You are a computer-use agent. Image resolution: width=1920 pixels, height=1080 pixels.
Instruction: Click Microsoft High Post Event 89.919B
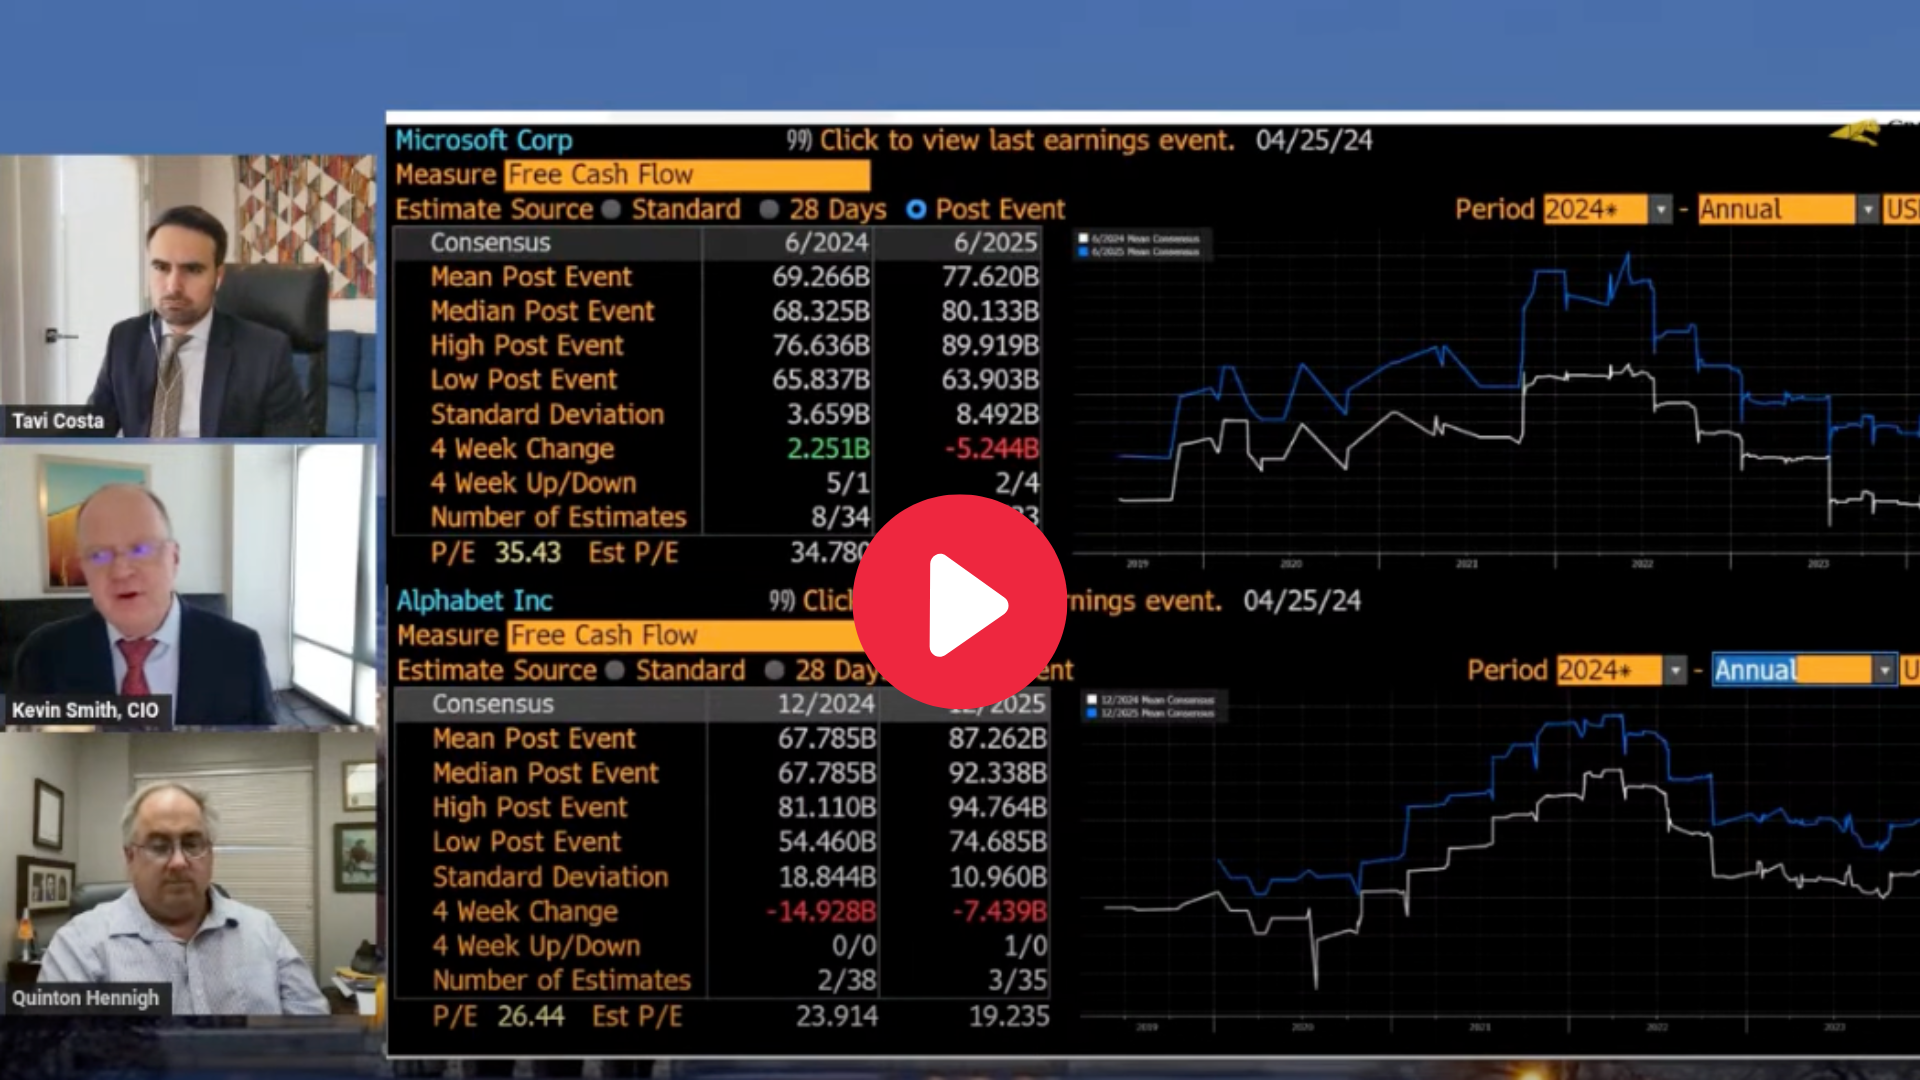point(990,346)
